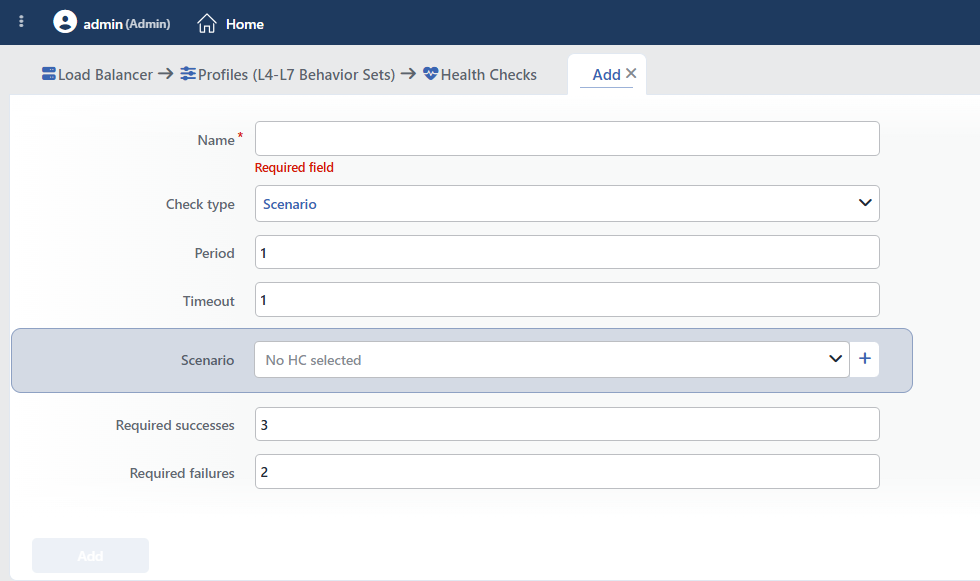The width and height of the screenshot is (980, 581).
Task: Click the Add submit button
Action: coord(91,555)
